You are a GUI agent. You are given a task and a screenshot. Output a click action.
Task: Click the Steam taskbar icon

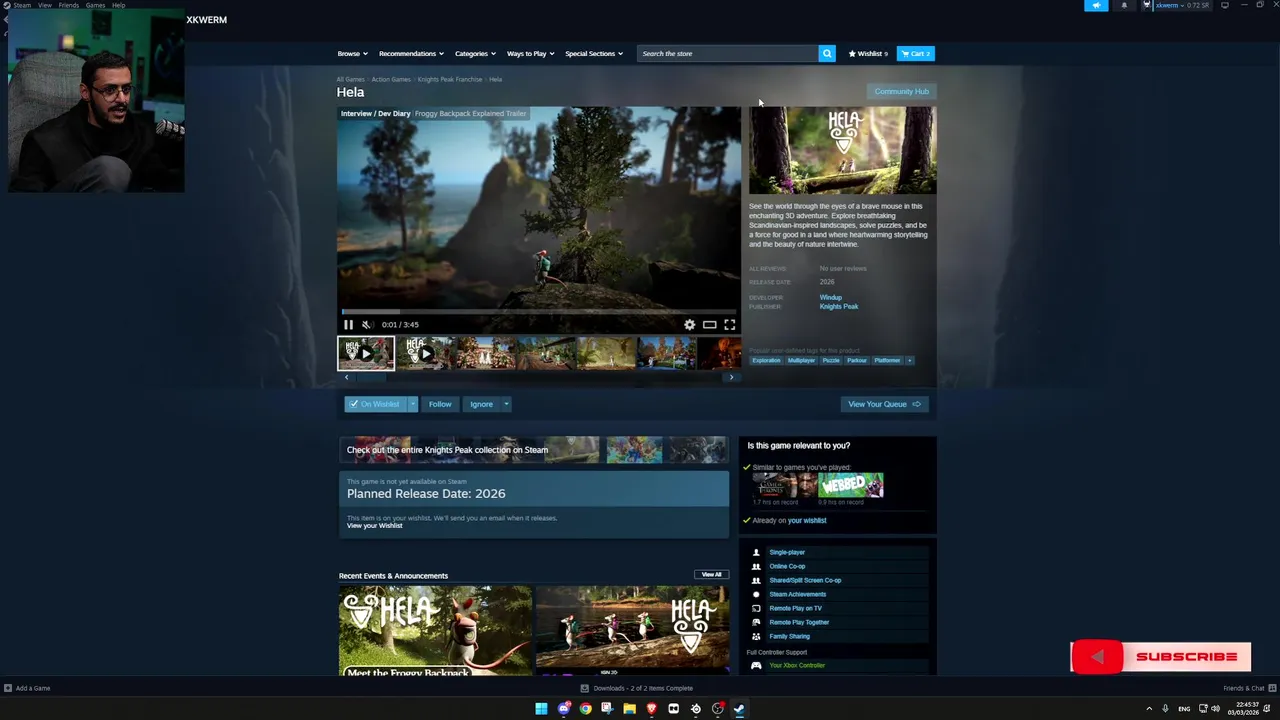click(x=739, y=708)
